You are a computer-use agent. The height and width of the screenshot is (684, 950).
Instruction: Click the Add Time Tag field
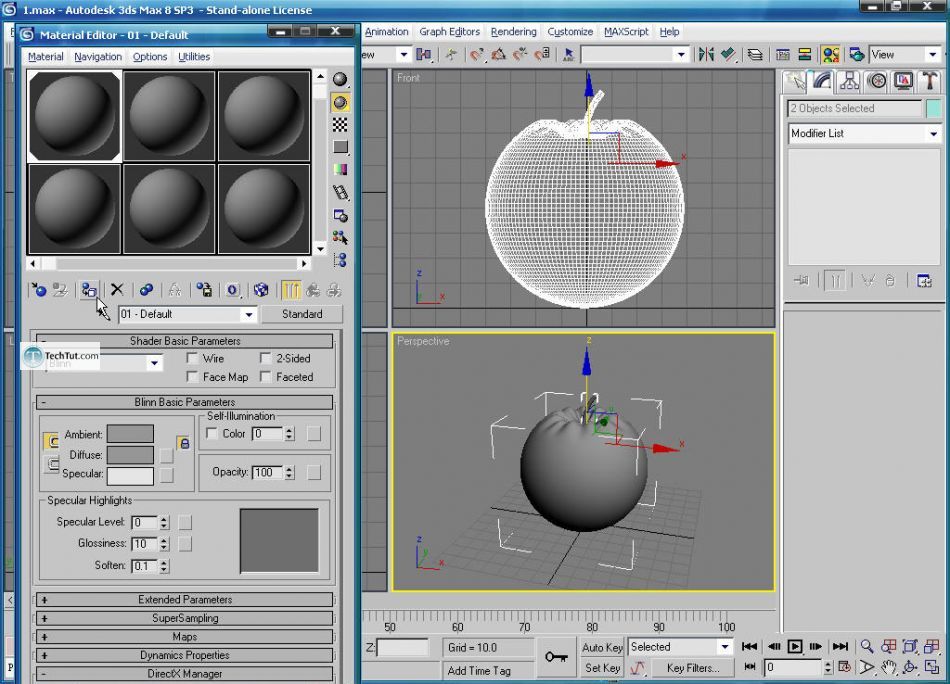tap(487, 671)
